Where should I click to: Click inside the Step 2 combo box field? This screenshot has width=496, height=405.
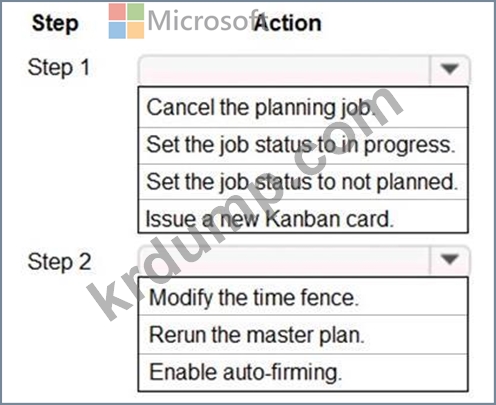coord(284,260)
